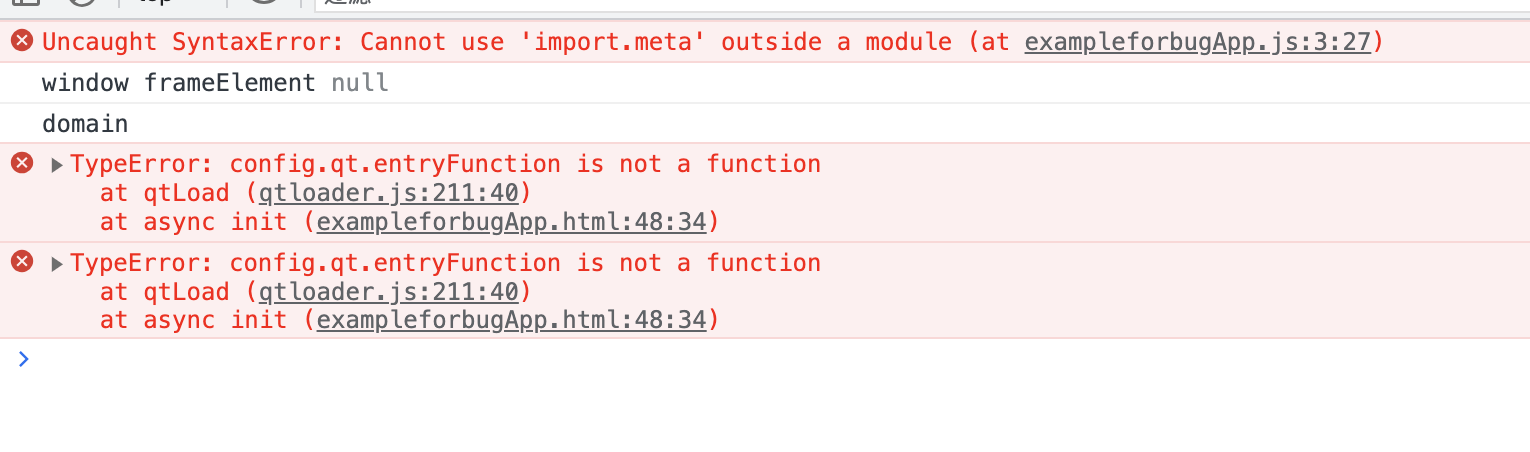
Task: Click the error icon of the first TypeError
Action: pos(22,163)
